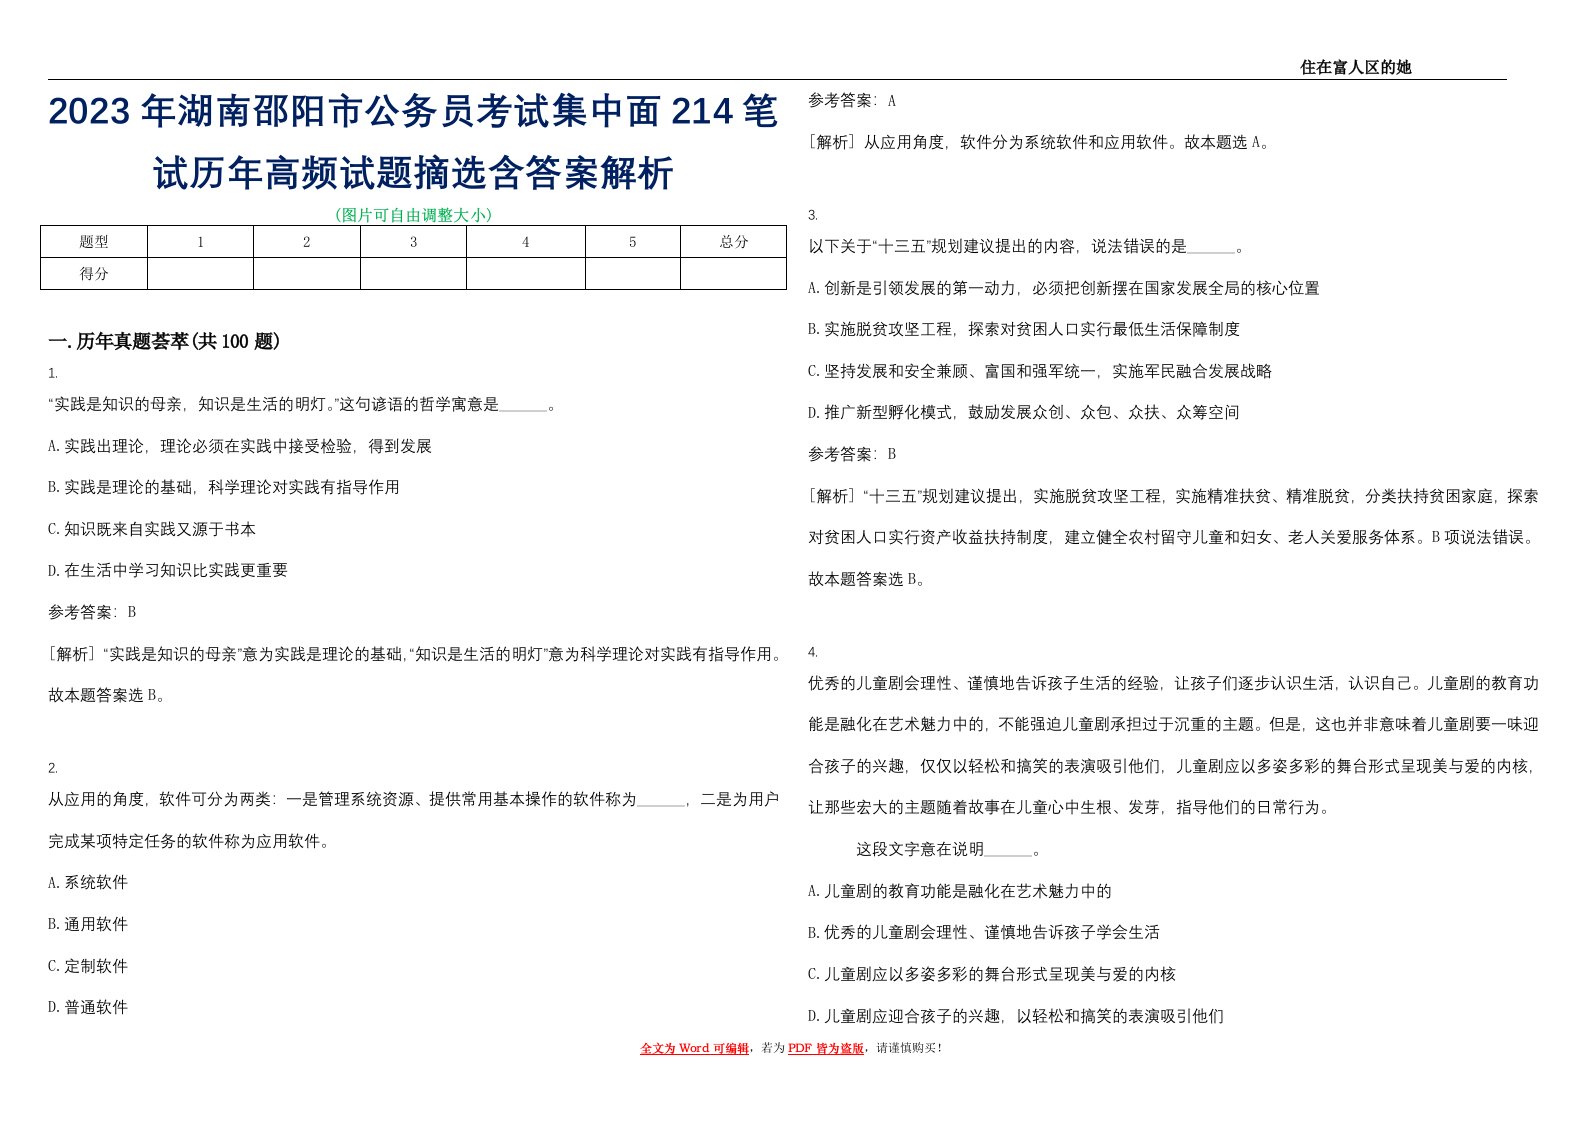Viewport: 1587px width, 1122px height.
Task: Click the final line 故本题答案选B of question 3
Action: pyautogui.click(x=867, y=579)
